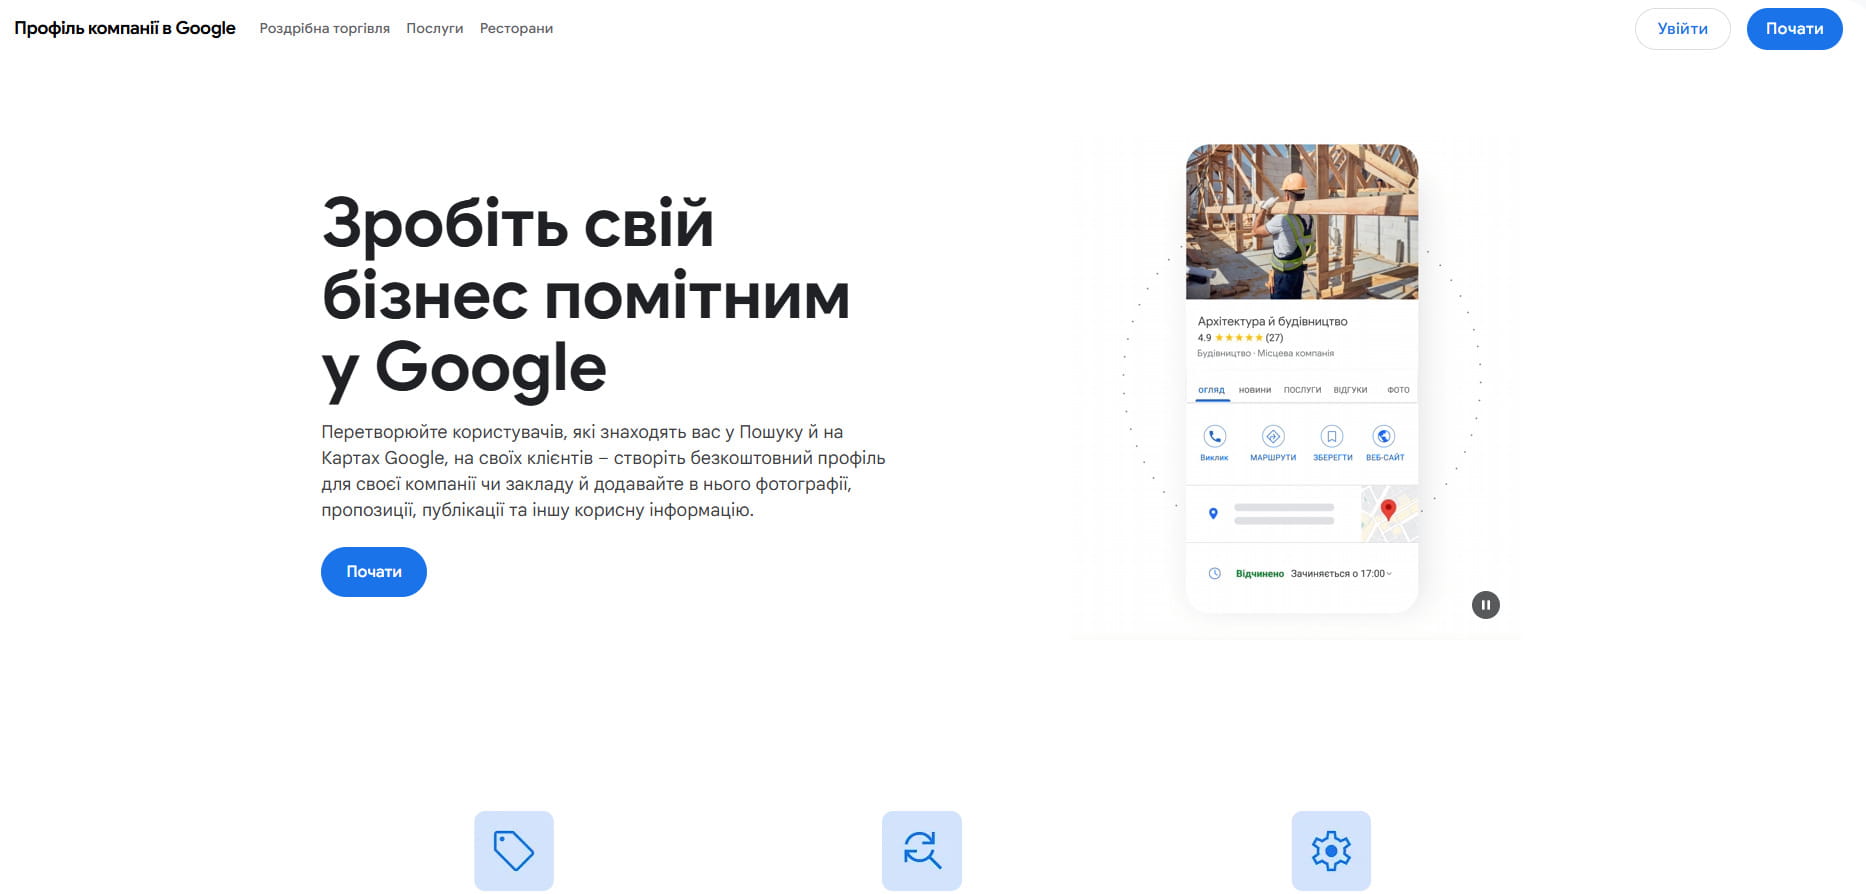The width and height of the screenshot is (1866, 894).
Task: Click the construction worker photo
Action: (1302, 222)
